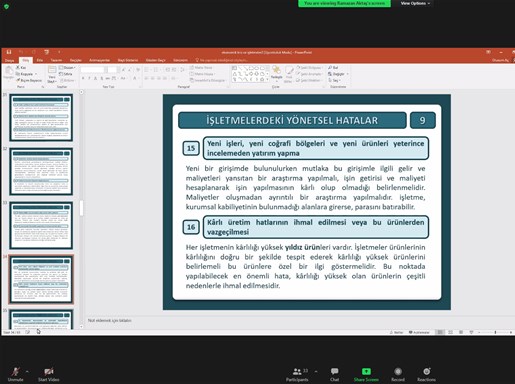515x384 pixels.
Task: Click the Notlar button in status bar
Action: click(396, 332)
